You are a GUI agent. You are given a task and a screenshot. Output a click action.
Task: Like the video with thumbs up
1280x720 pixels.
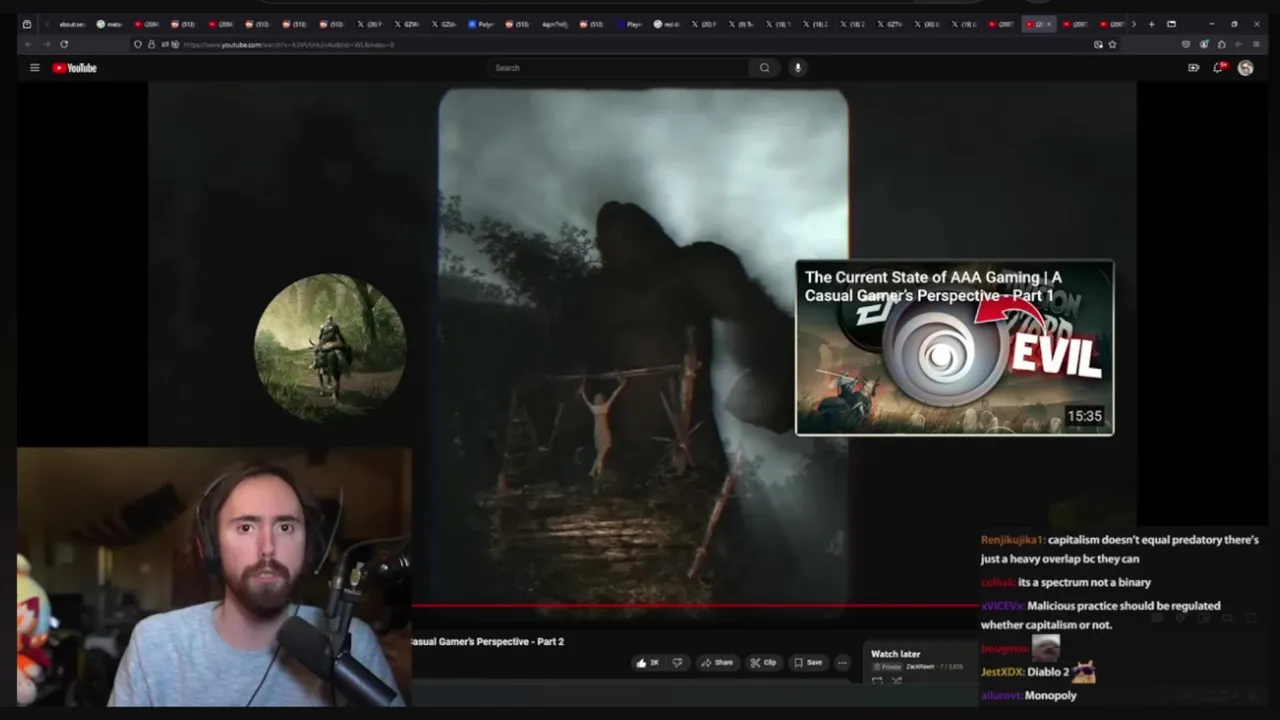coord(648,662)
